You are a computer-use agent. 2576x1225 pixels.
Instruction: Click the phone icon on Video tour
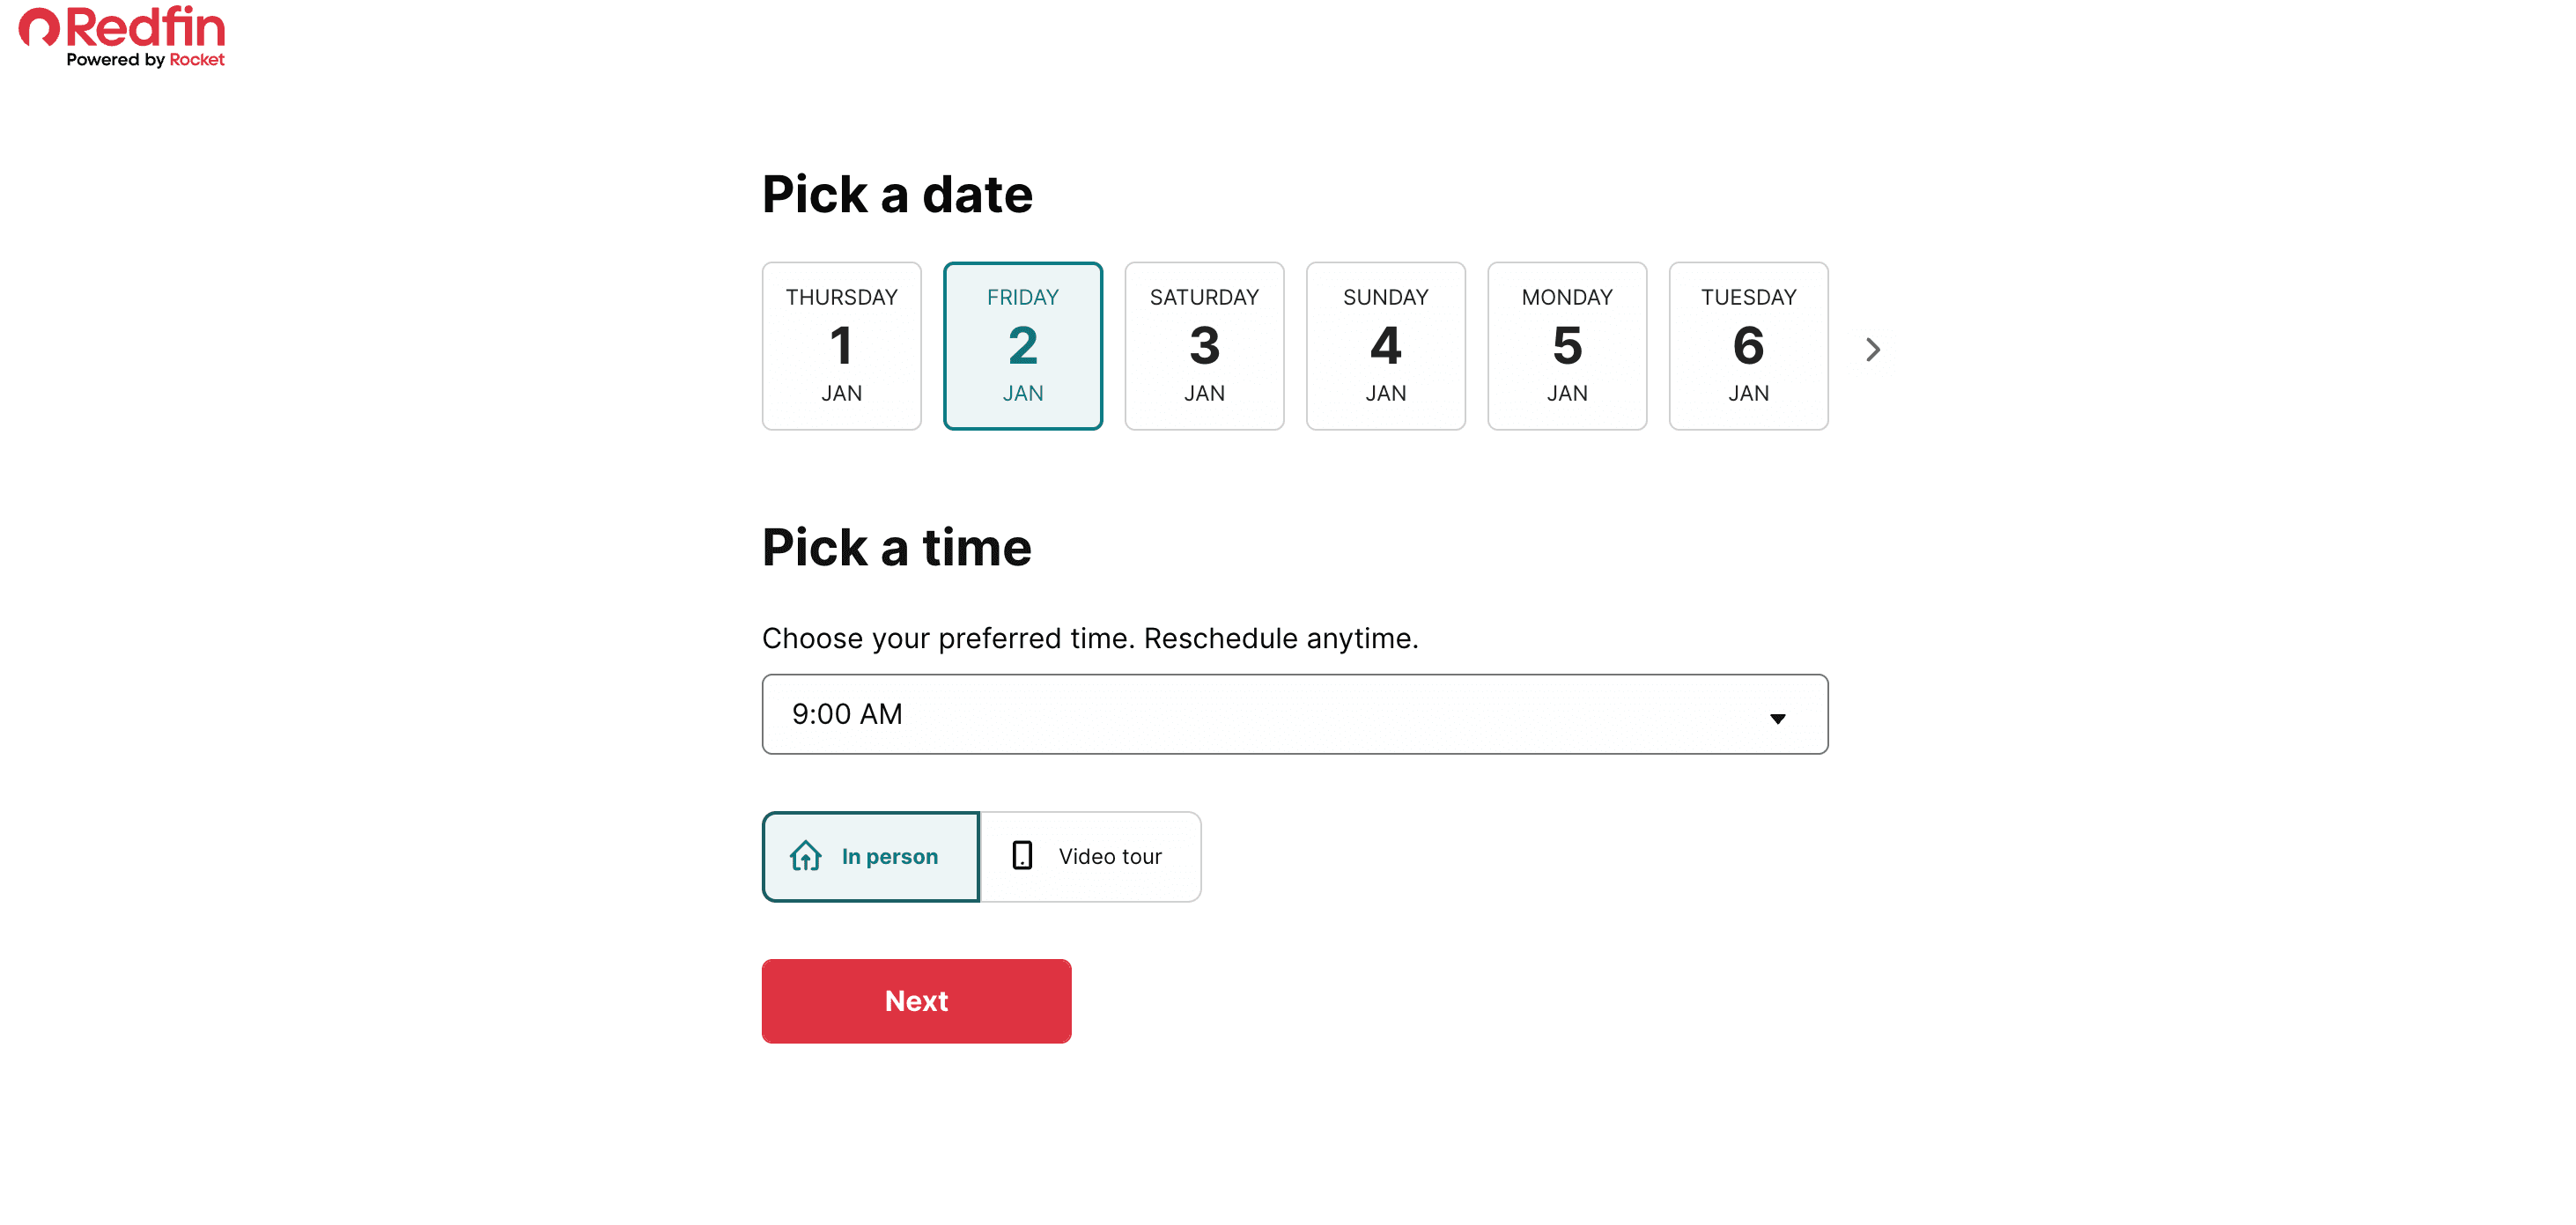(1022, 856)
